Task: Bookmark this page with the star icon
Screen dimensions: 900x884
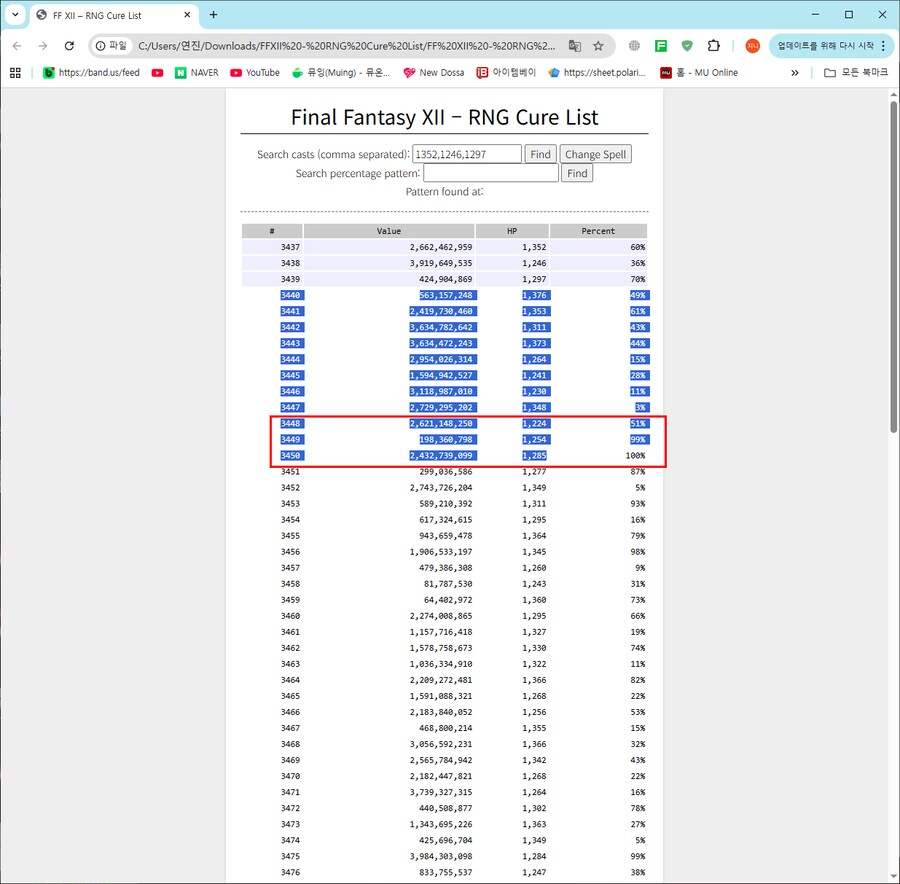Action: [598, 46]
